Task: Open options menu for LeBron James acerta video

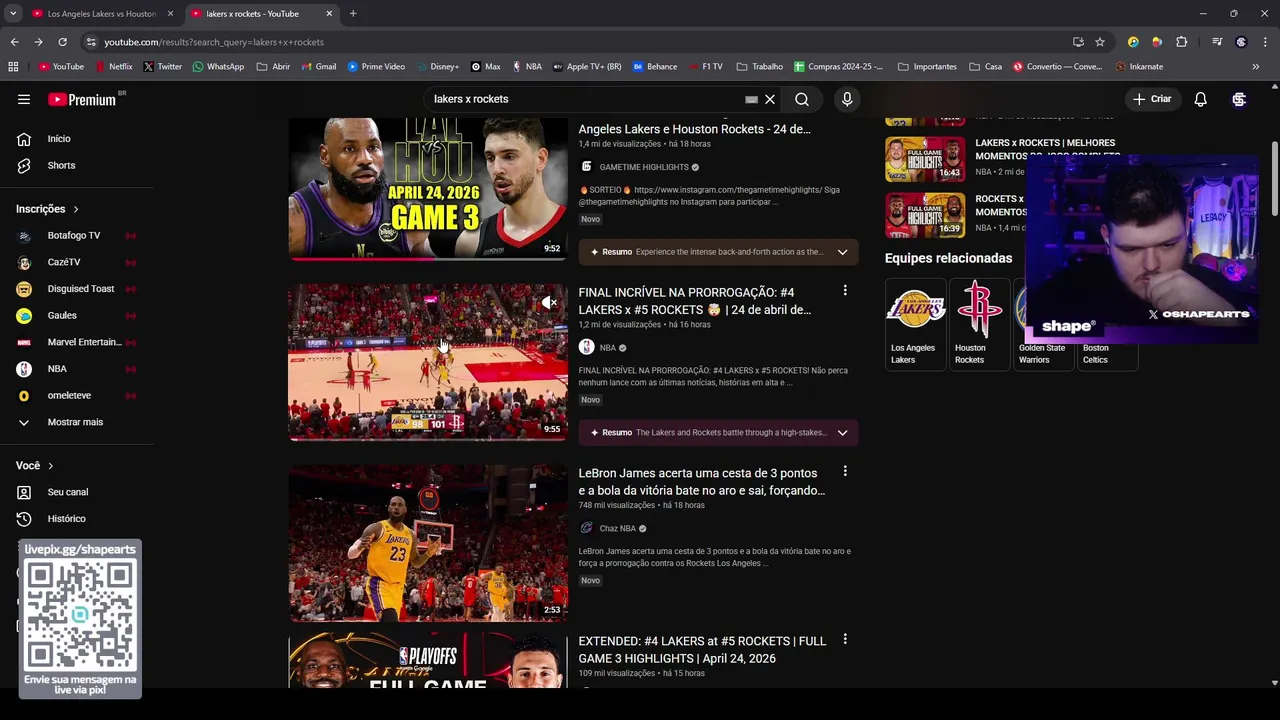Action: tap(845, 472)
